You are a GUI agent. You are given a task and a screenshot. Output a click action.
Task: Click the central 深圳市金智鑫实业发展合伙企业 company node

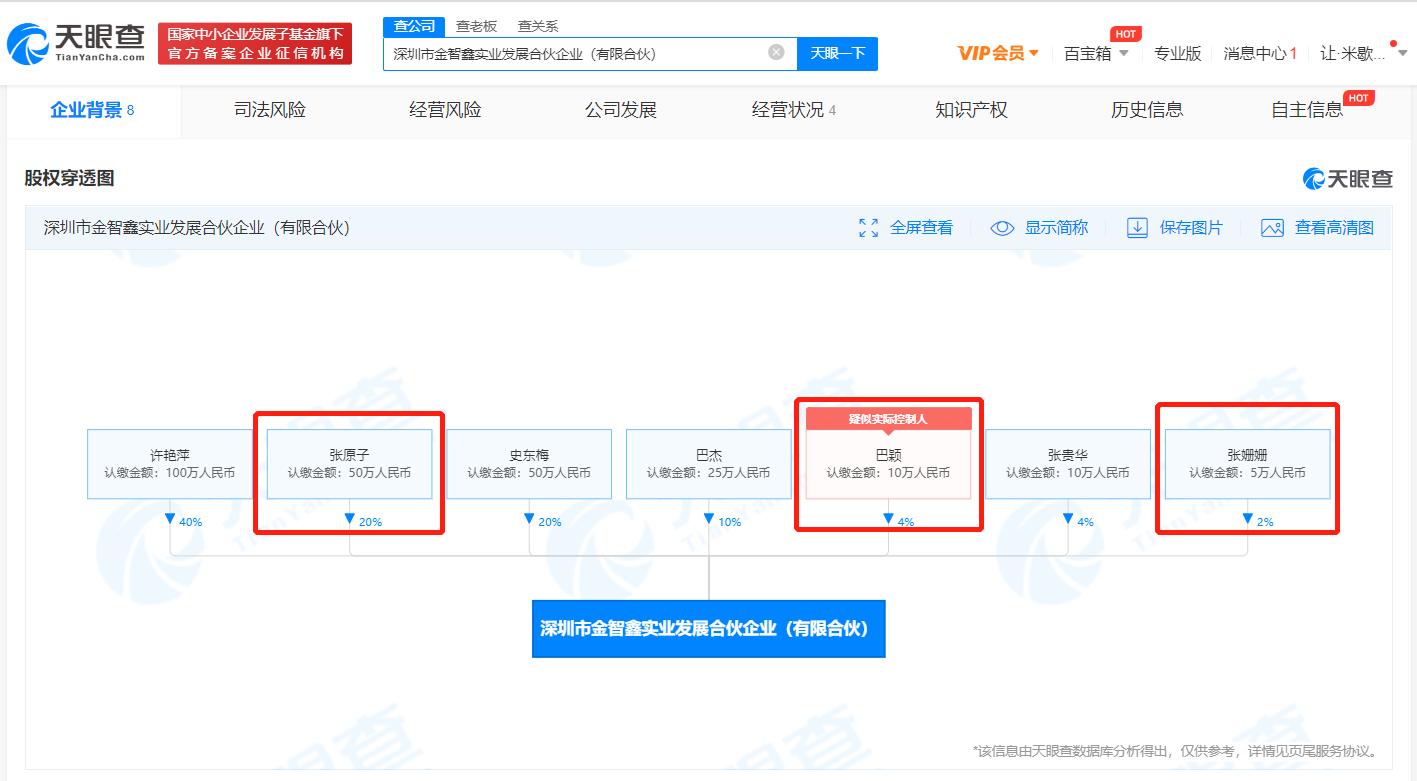click(709, 629)
